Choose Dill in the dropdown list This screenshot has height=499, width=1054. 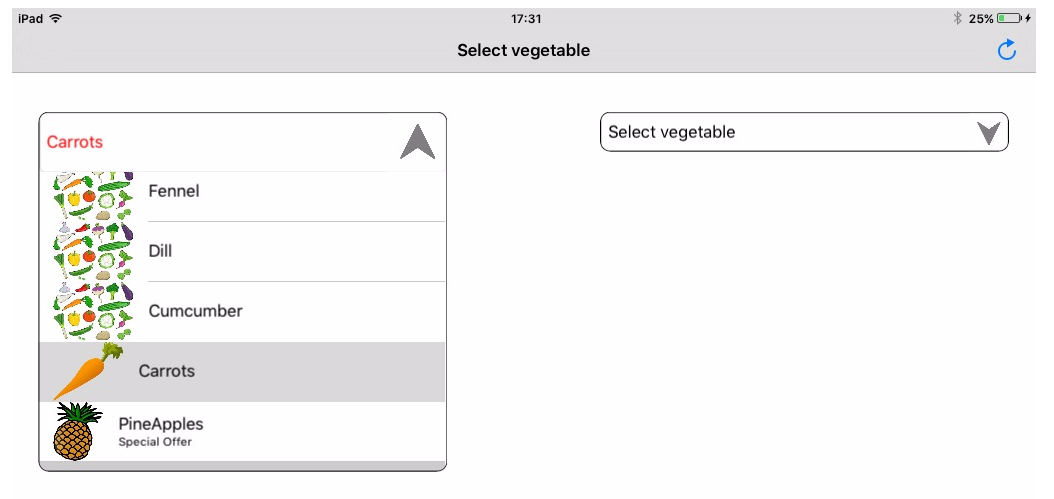[160, 251]
